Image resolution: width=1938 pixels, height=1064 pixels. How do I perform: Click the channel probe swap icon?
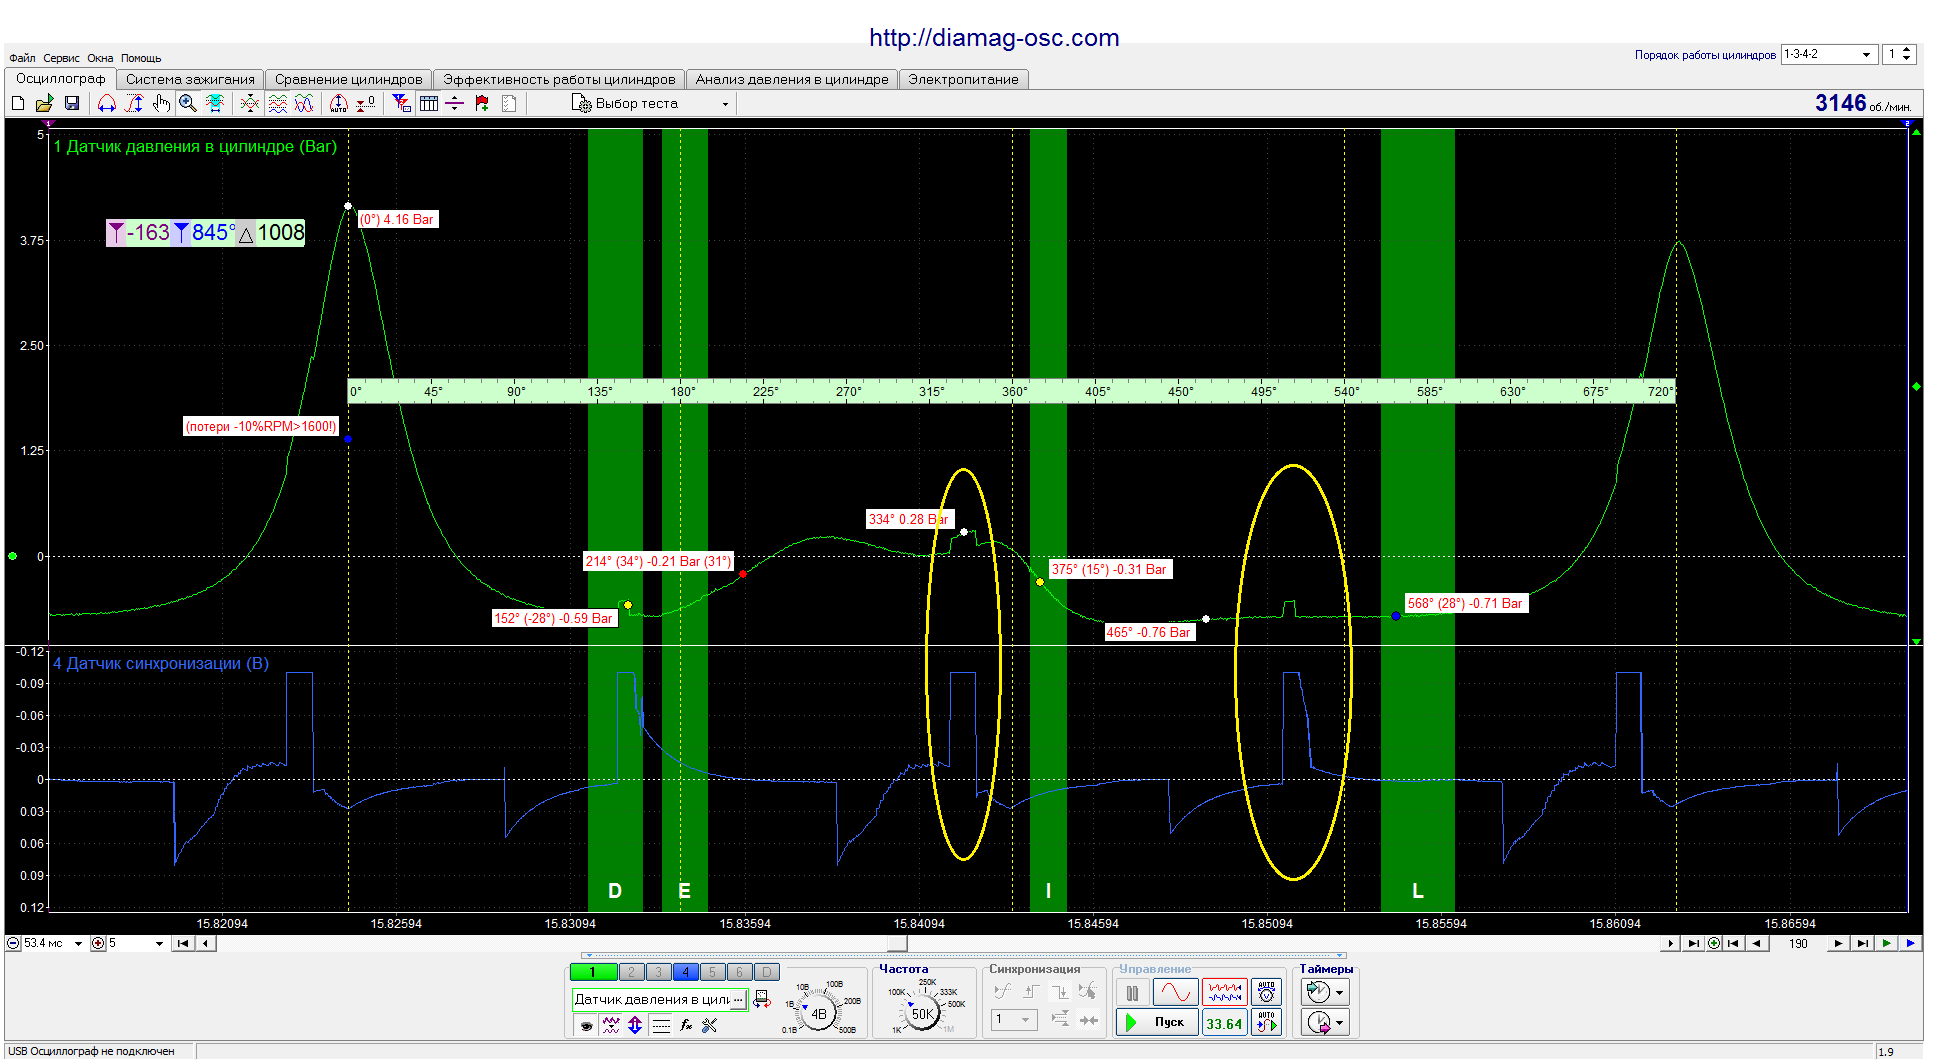(x=762, y=999)
